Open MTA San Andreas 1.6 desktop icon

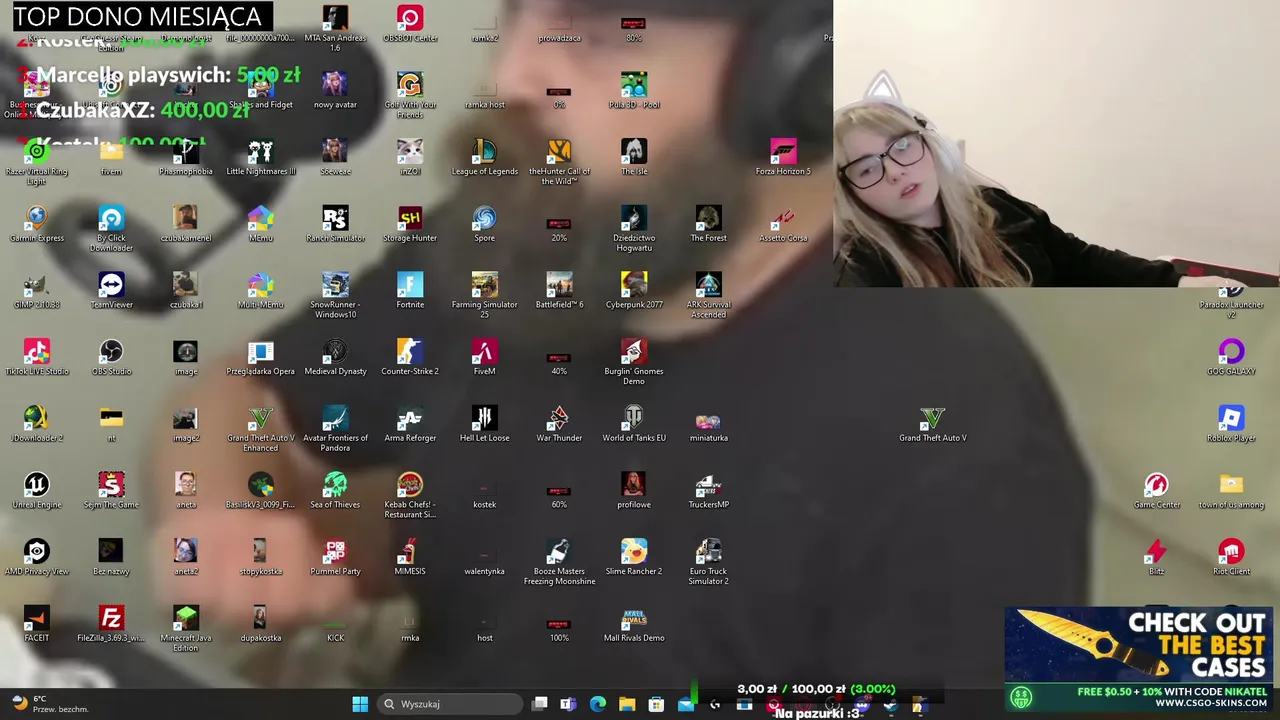335,28
